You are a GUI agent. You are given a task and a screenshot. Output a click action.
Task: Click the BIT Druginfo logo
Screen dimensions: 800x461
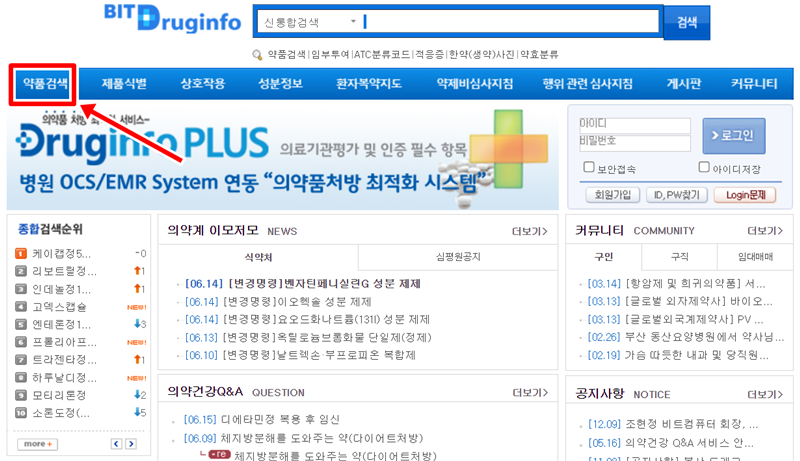[x=172, y=18]
